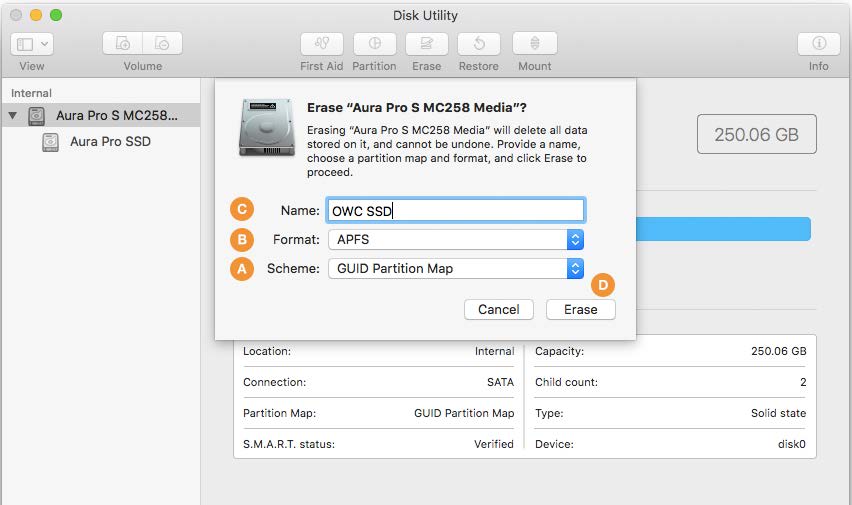Click the Mount toolbar icon

[x=535, y=43]
